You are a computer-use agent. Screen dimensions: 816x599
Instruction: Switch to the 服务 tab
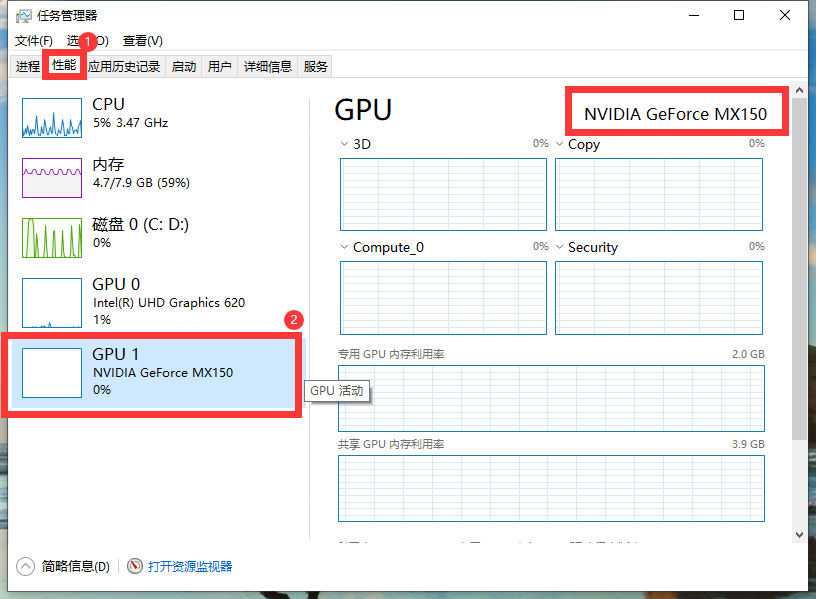(x=315, y=67)
